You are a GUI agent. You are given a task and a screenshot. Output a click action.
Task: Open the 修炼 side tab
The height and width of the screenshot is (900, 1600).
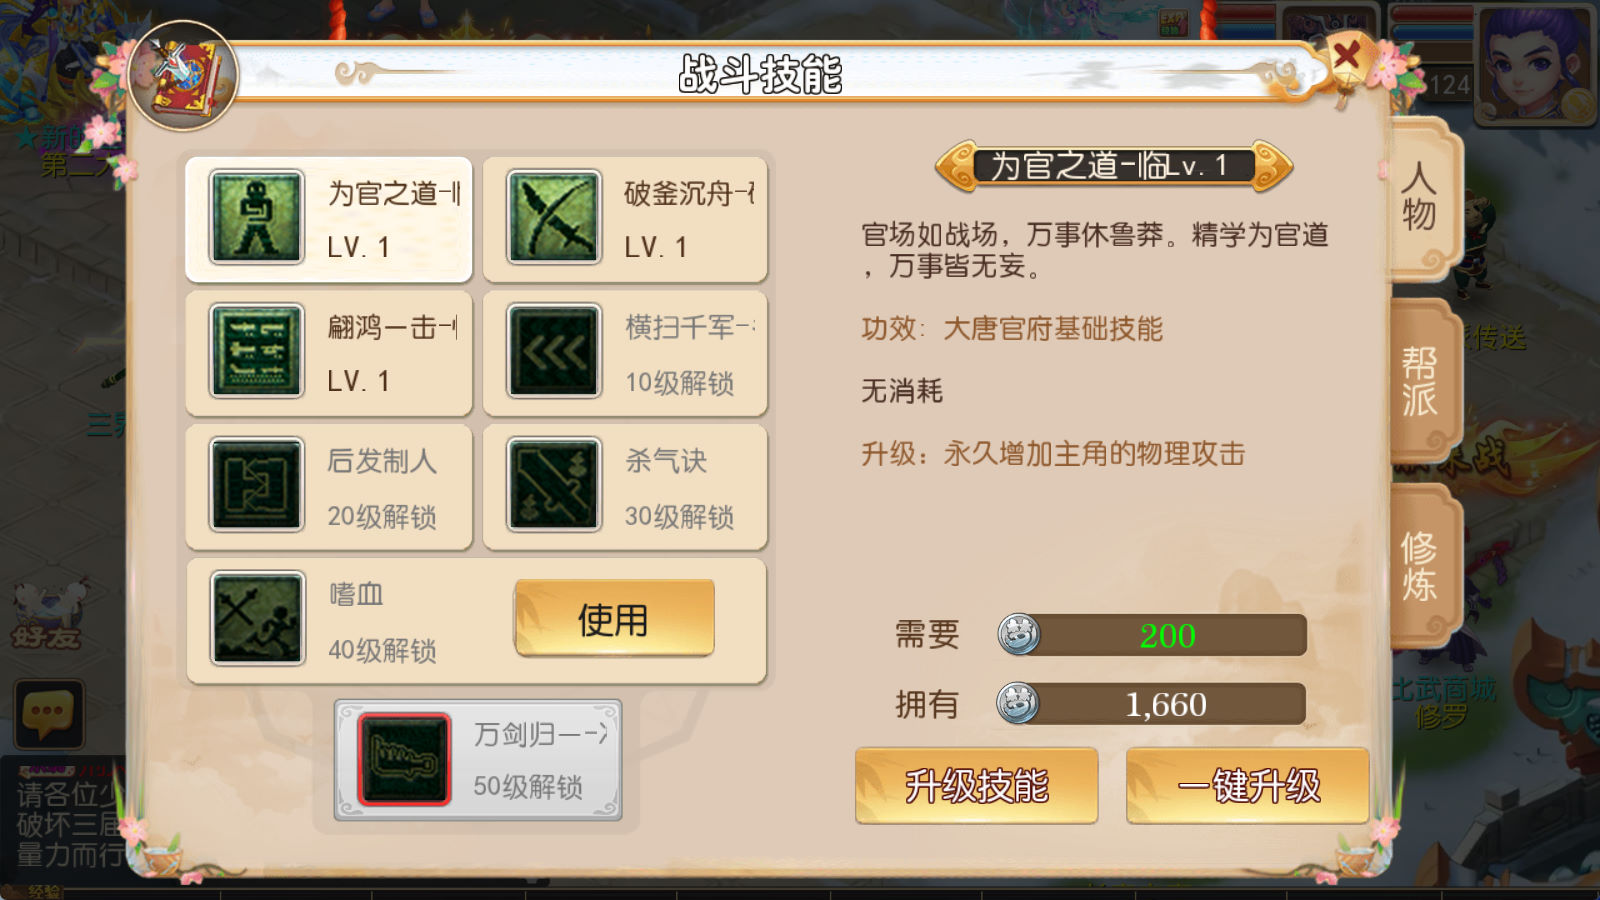coord(1419,565)
